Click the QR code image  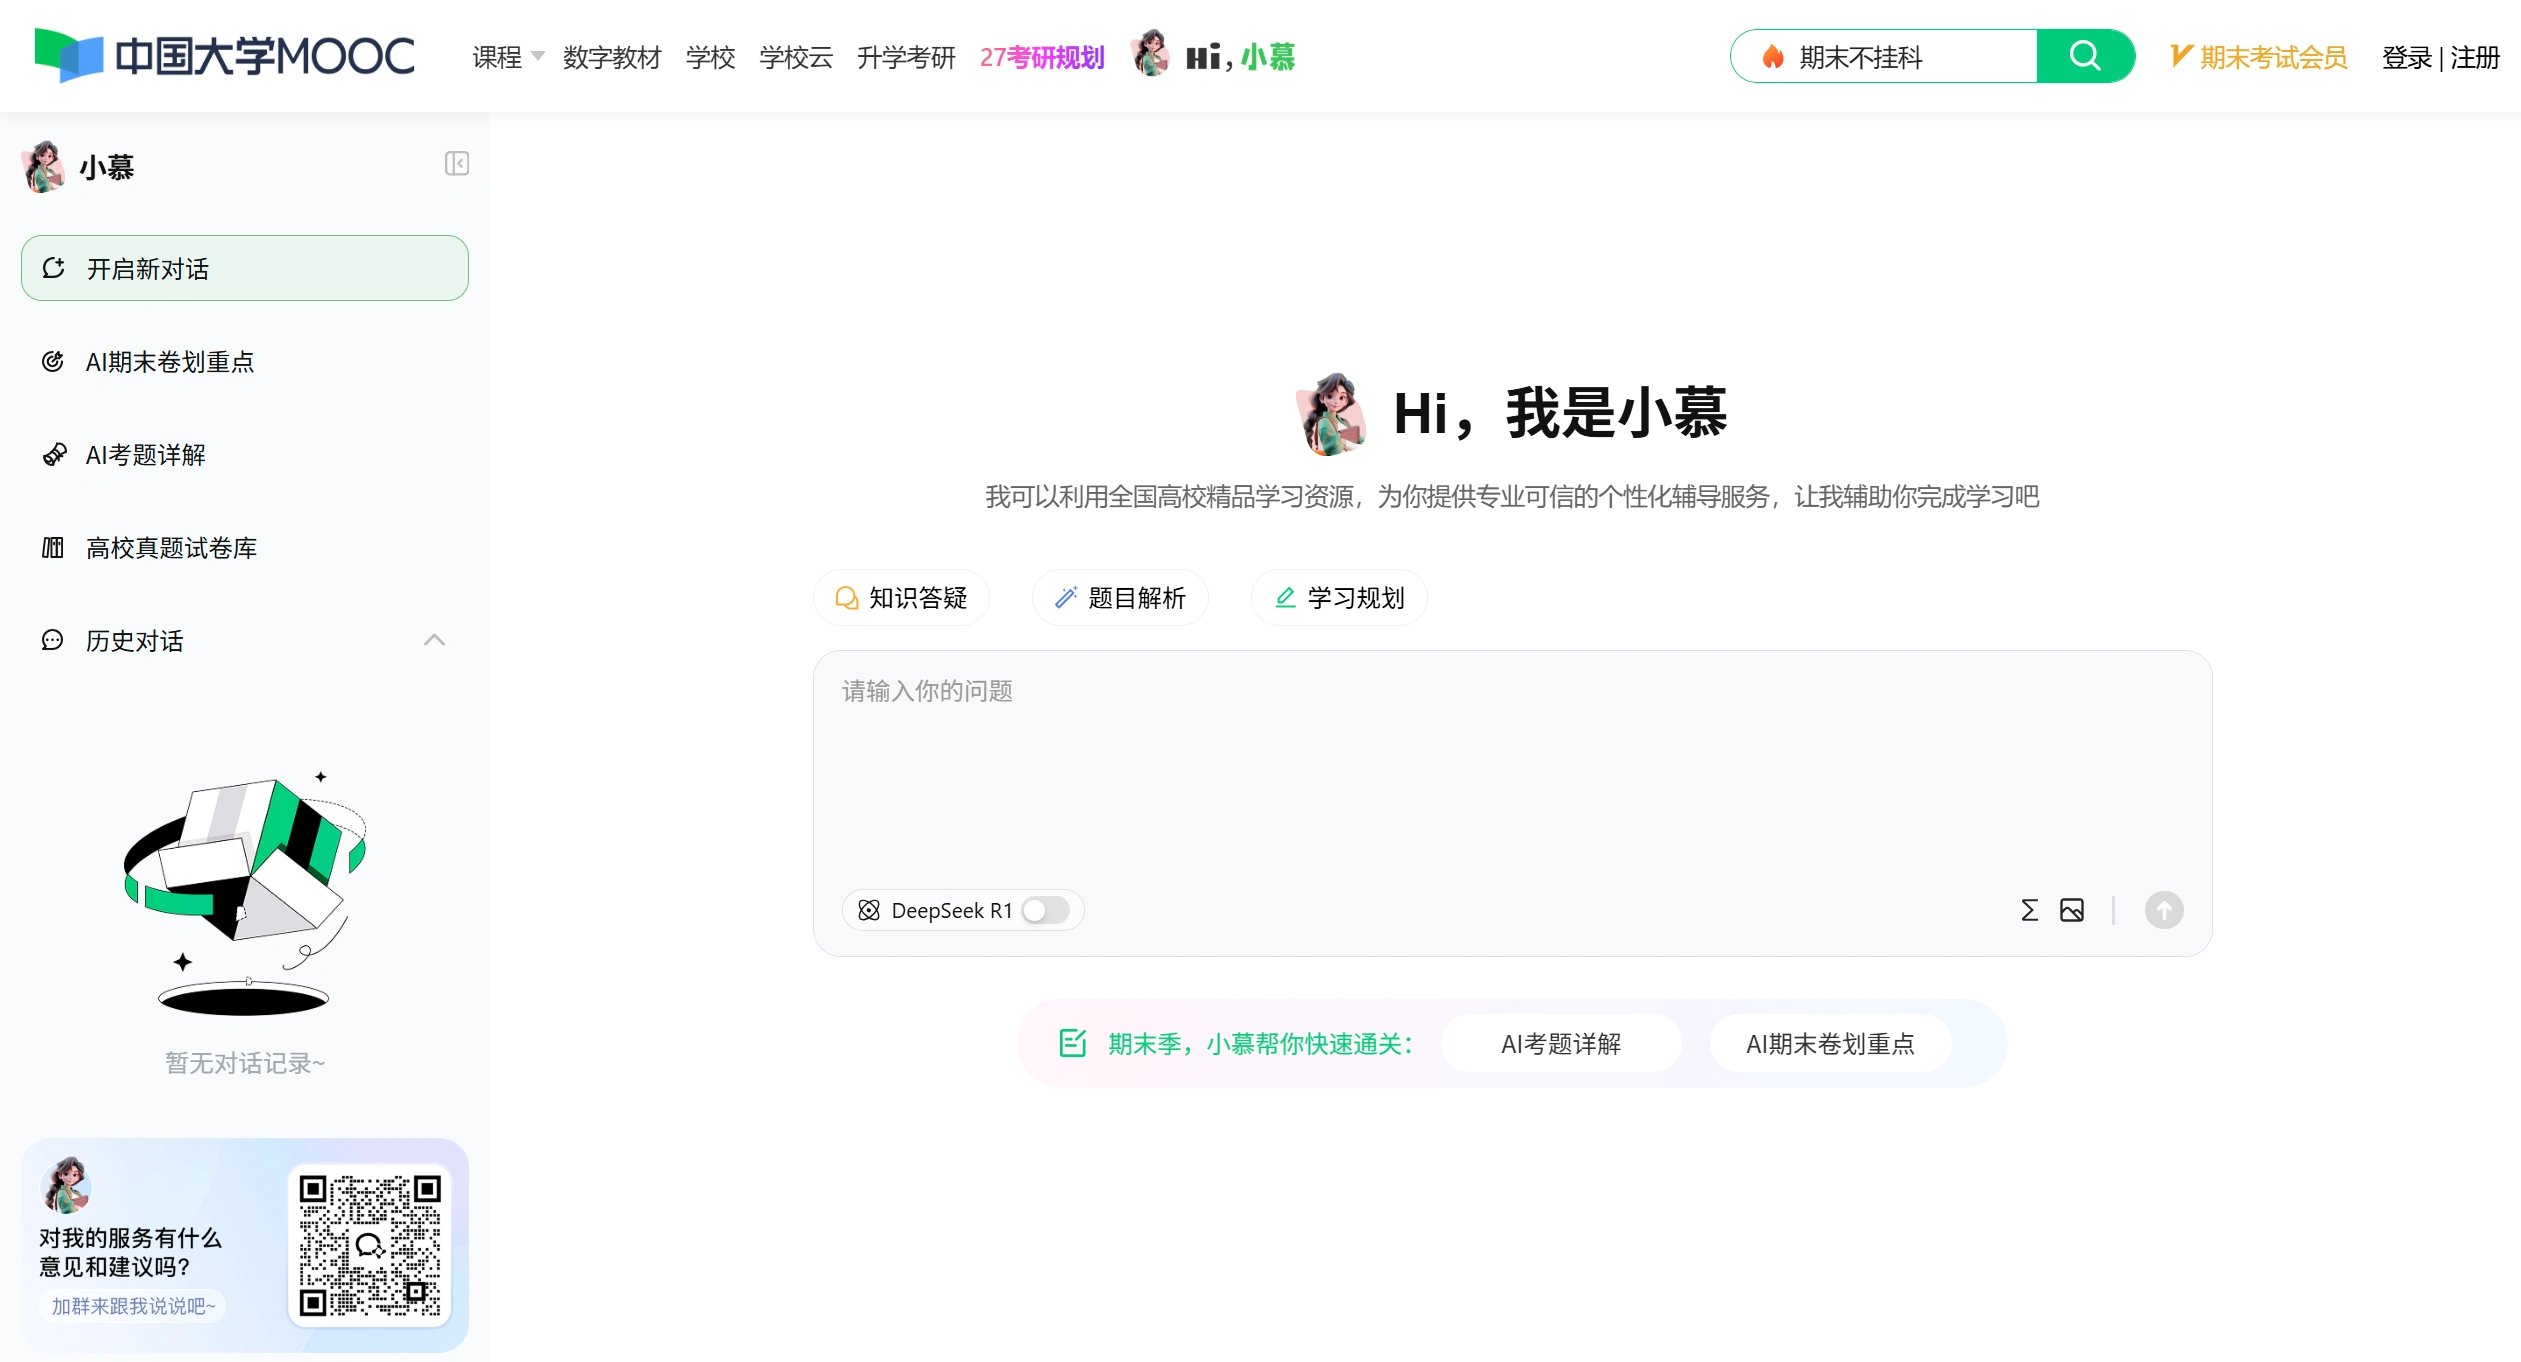point(370,1245)
